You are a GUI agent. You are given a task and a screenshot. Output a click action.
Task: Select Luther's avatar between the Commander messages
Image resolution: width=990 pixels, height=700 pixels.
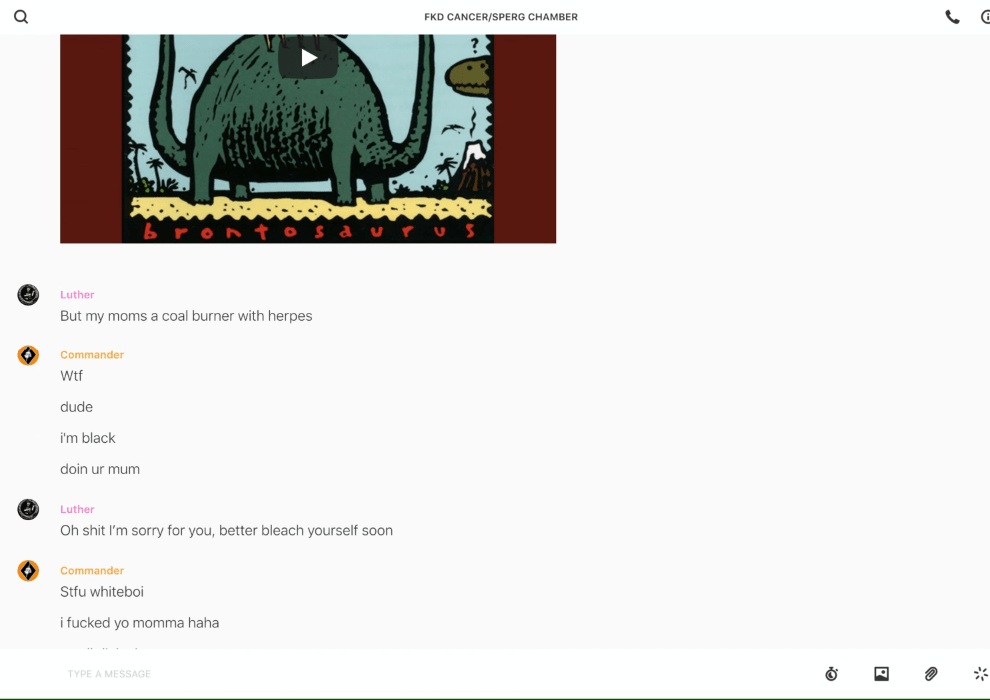[28, 510]
